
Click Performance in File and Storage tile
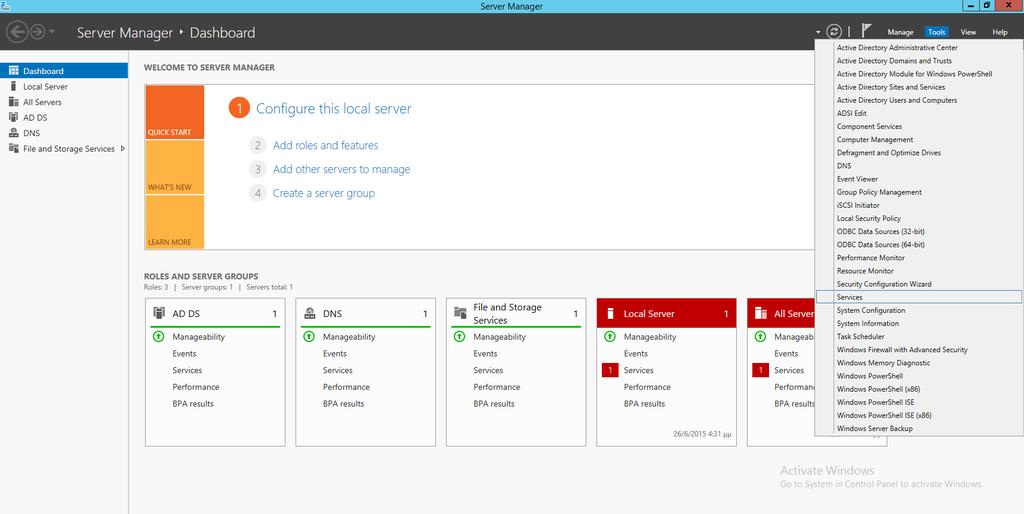click(x=496, y=387)
